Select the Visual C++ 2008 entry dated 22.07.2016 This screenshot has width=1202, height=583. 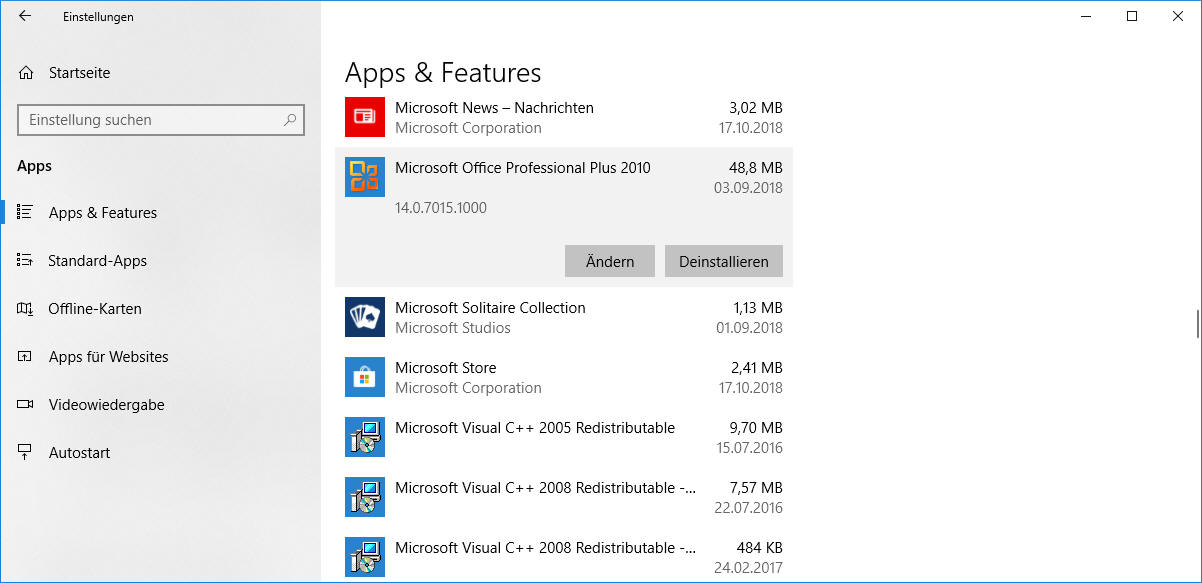pos(564,497)
